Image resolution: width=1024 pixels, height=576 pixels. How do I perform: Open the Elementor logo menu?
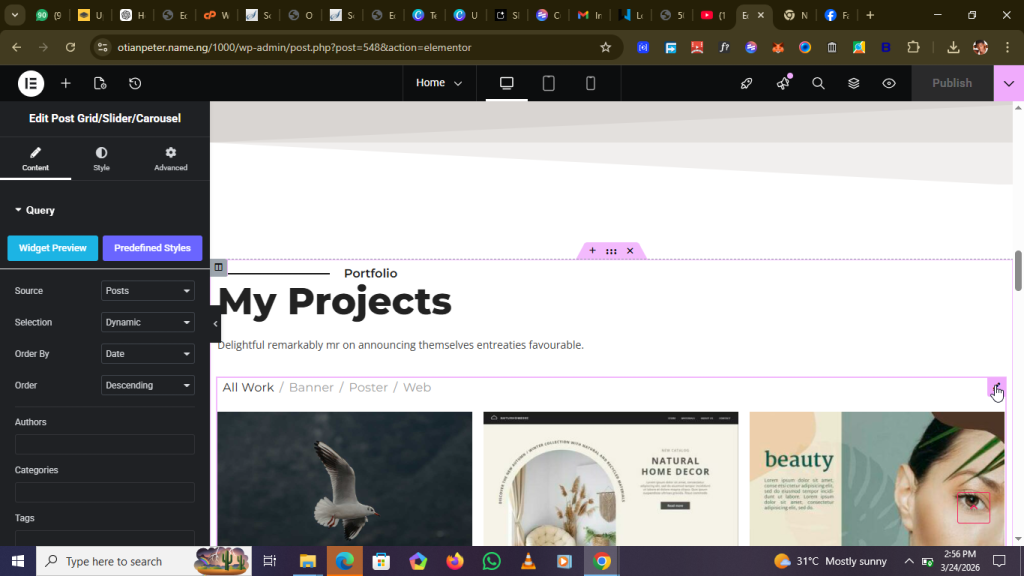pyautogui.click(x=31, y=83)
